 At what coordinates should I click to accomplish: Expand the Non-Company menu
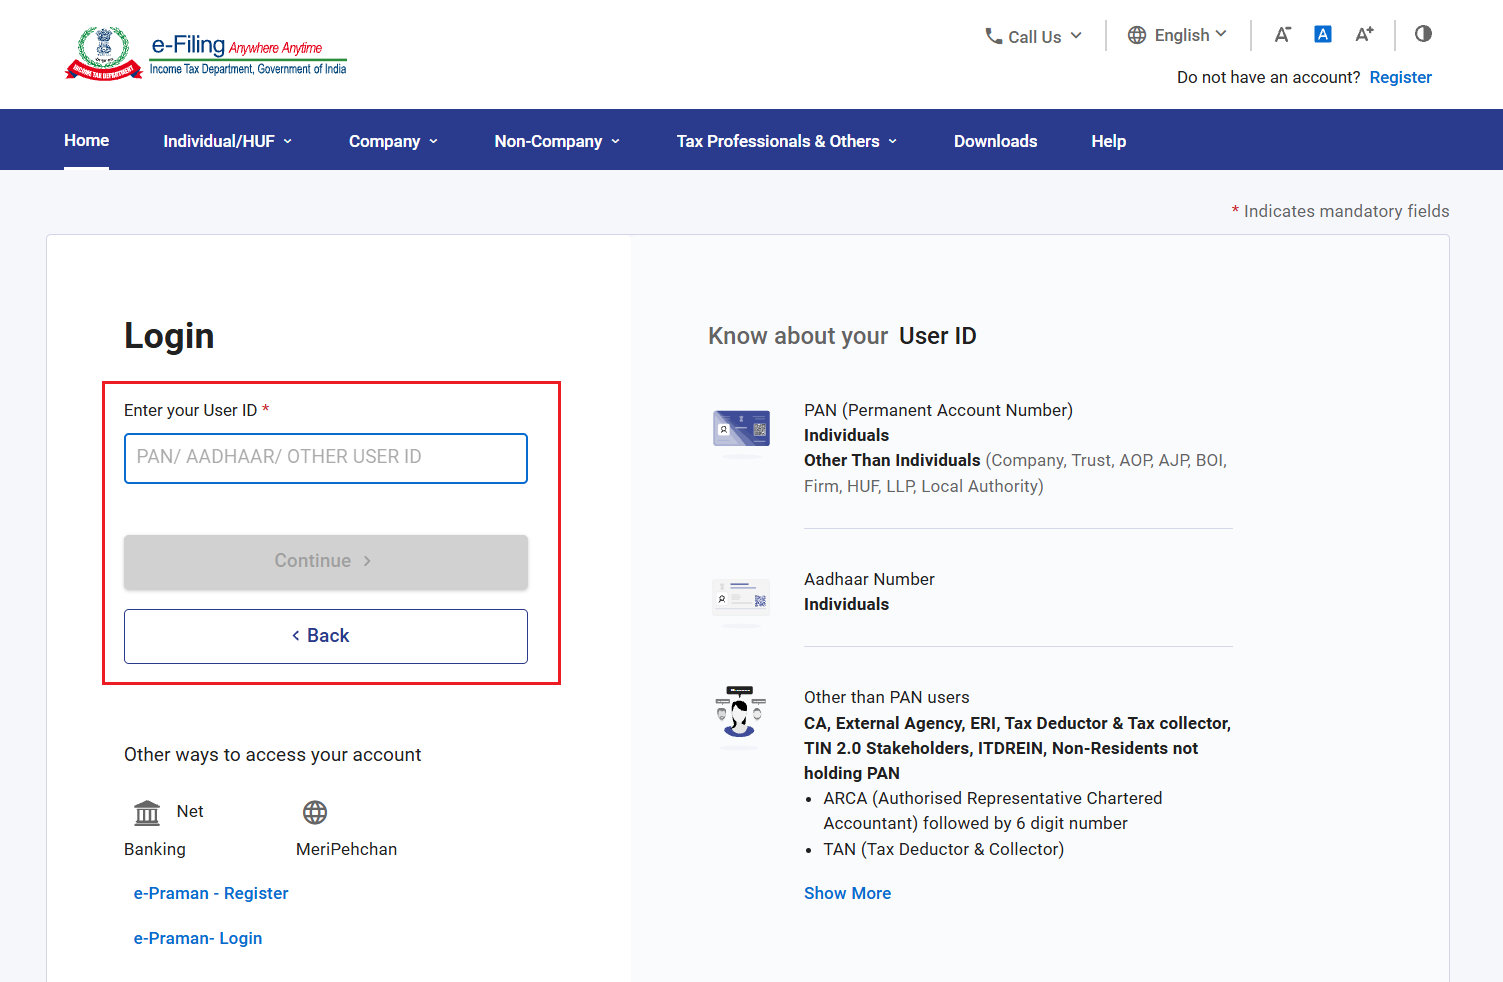(557, 141)
